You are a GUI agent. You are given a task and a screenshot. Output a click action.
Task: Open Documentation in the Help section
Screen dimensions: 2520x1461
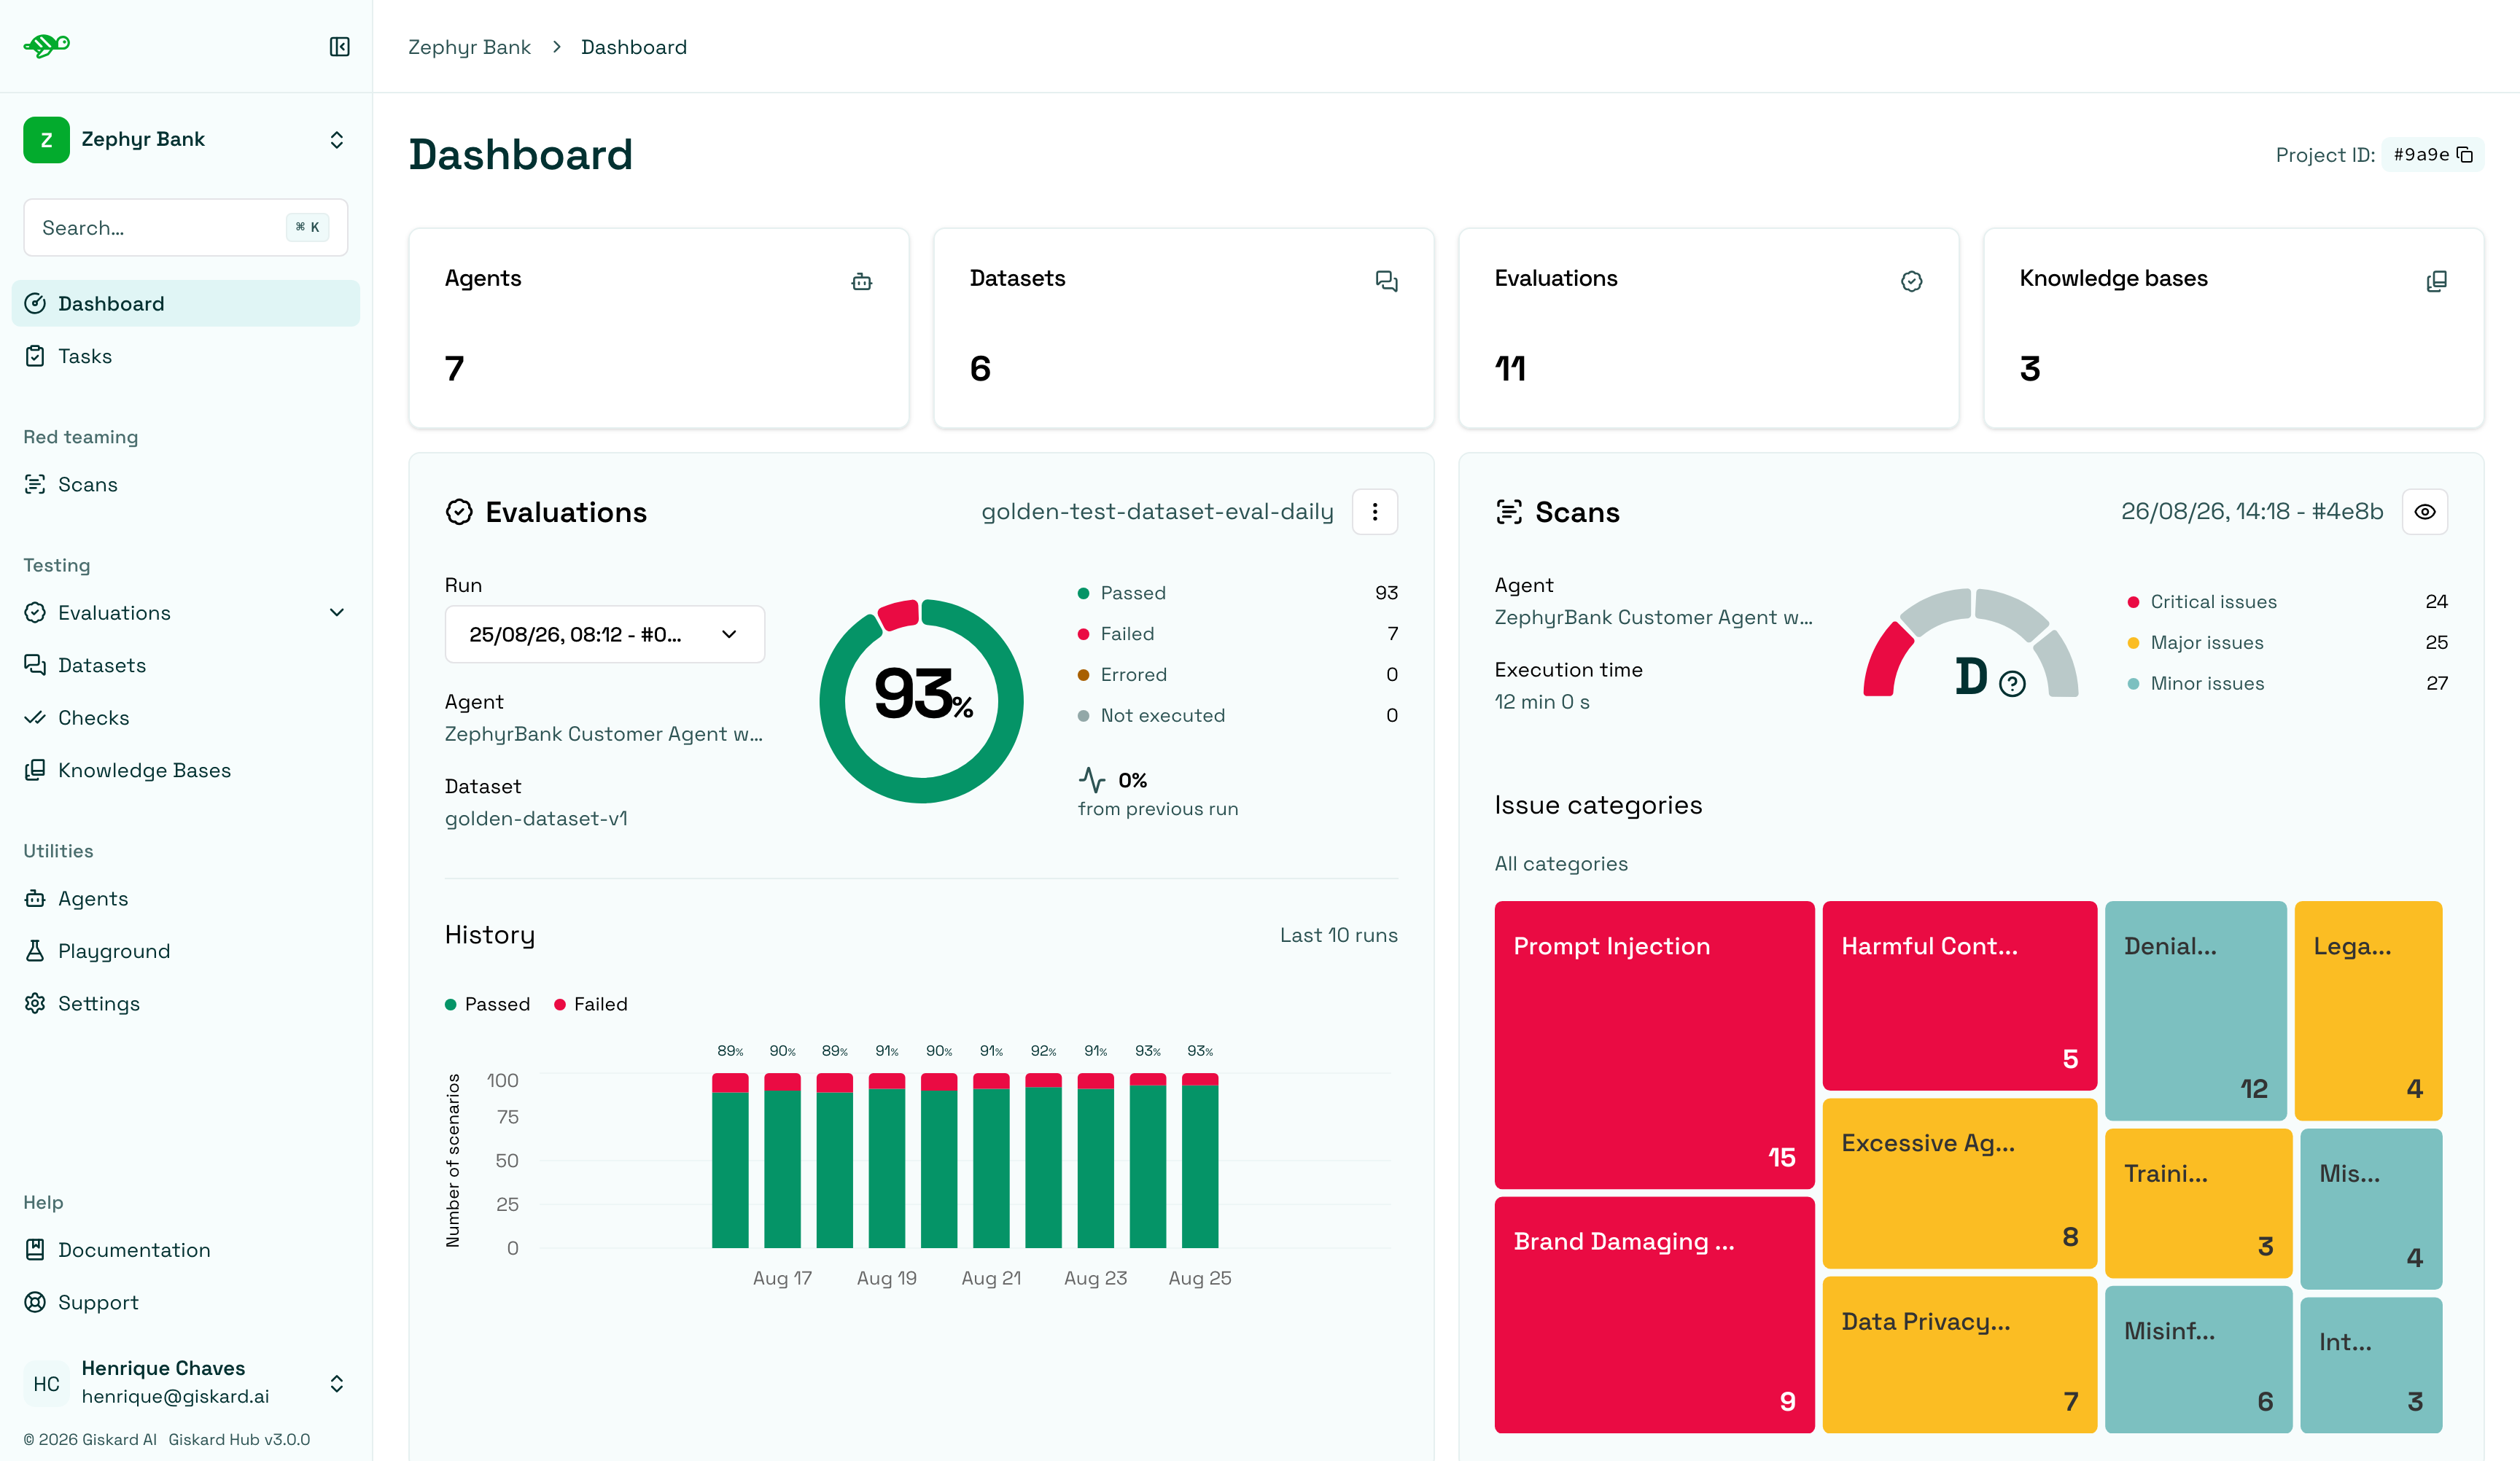pyautogui.click(x=186, y=1250)
